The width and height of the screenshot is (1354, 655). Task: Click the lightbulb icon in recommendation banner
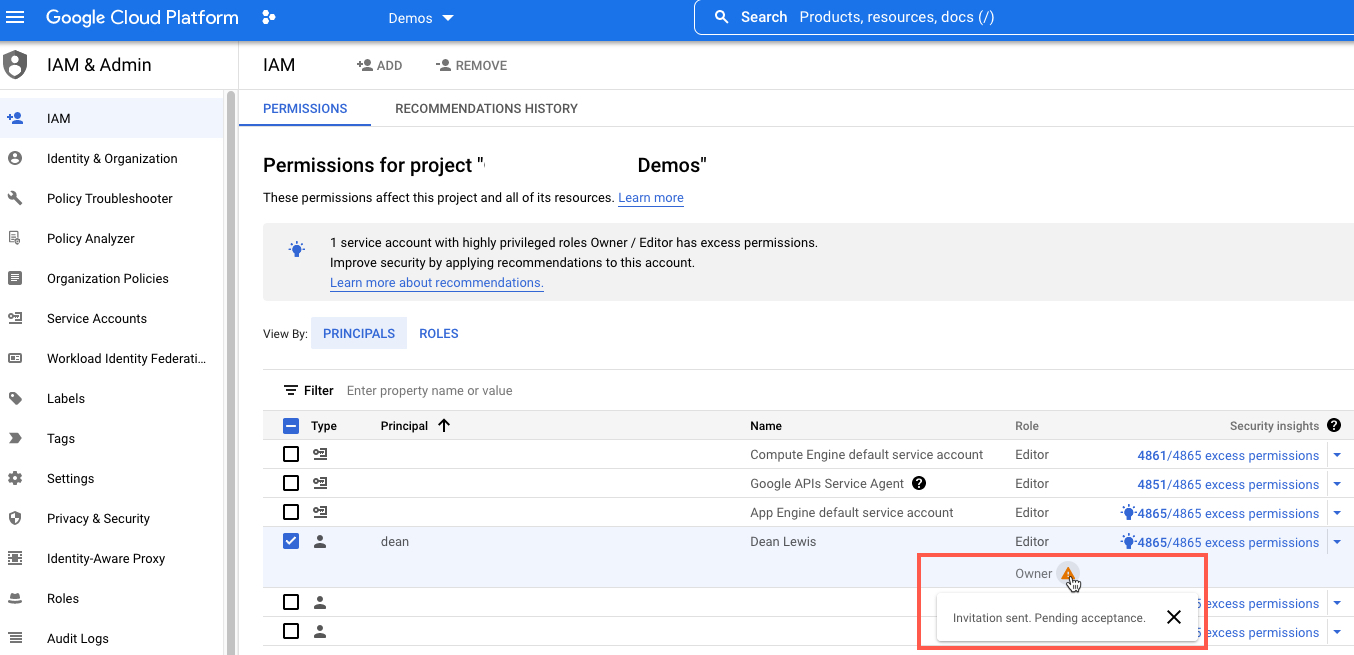296,249
